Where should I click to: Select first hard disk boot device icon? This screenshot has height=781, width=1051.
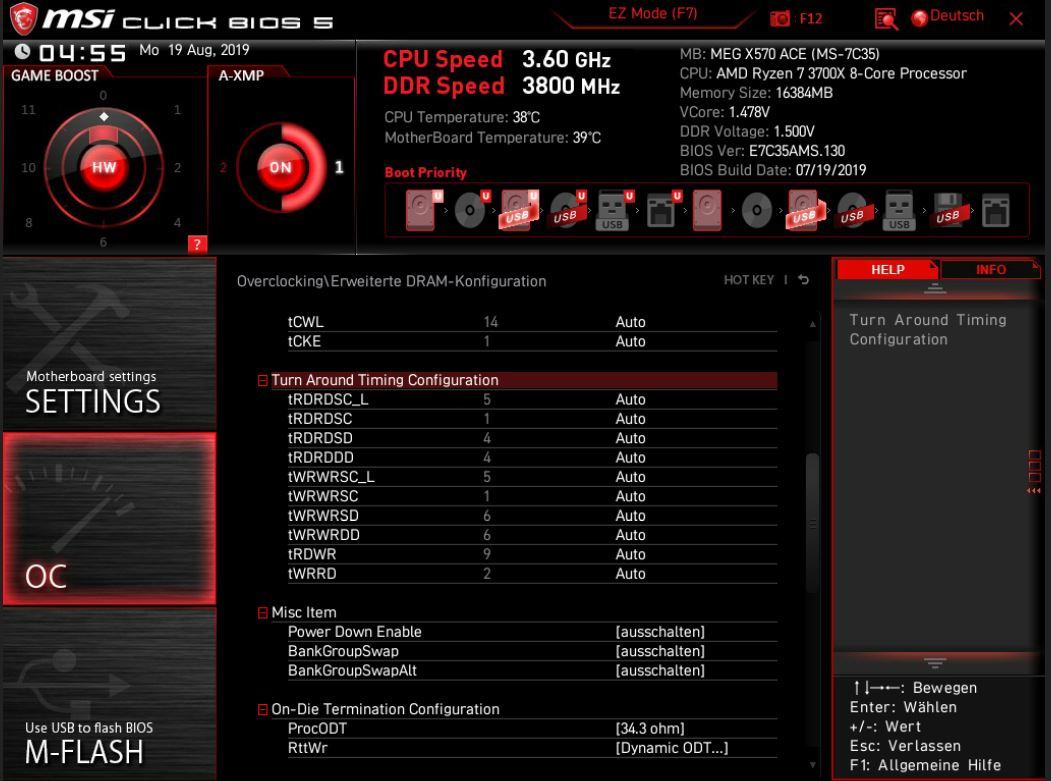(x=423, y=211)
